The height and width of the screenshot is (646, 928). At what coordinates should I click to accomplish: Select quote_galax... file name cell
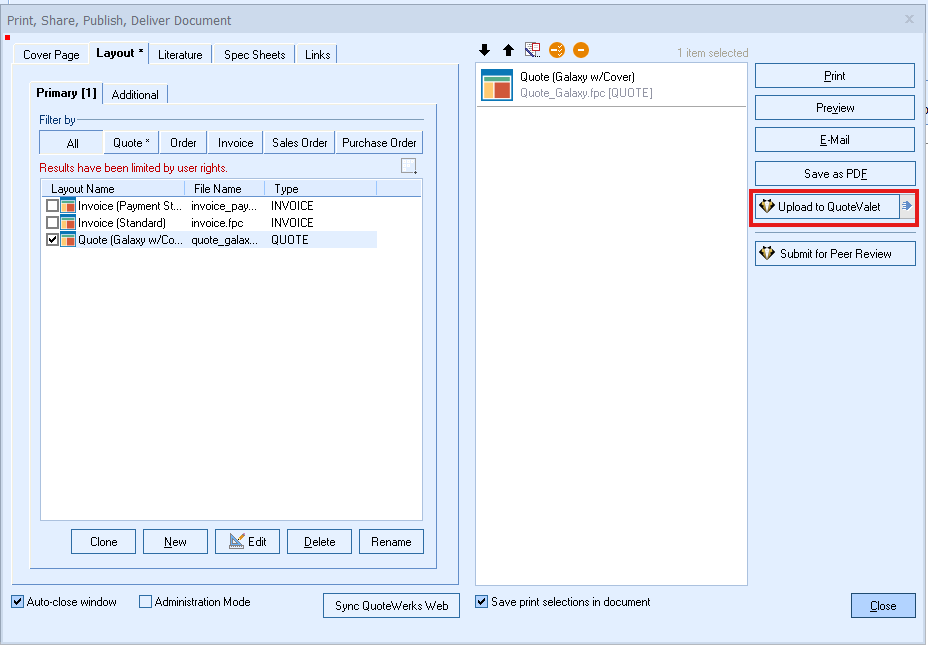[224, 240]
